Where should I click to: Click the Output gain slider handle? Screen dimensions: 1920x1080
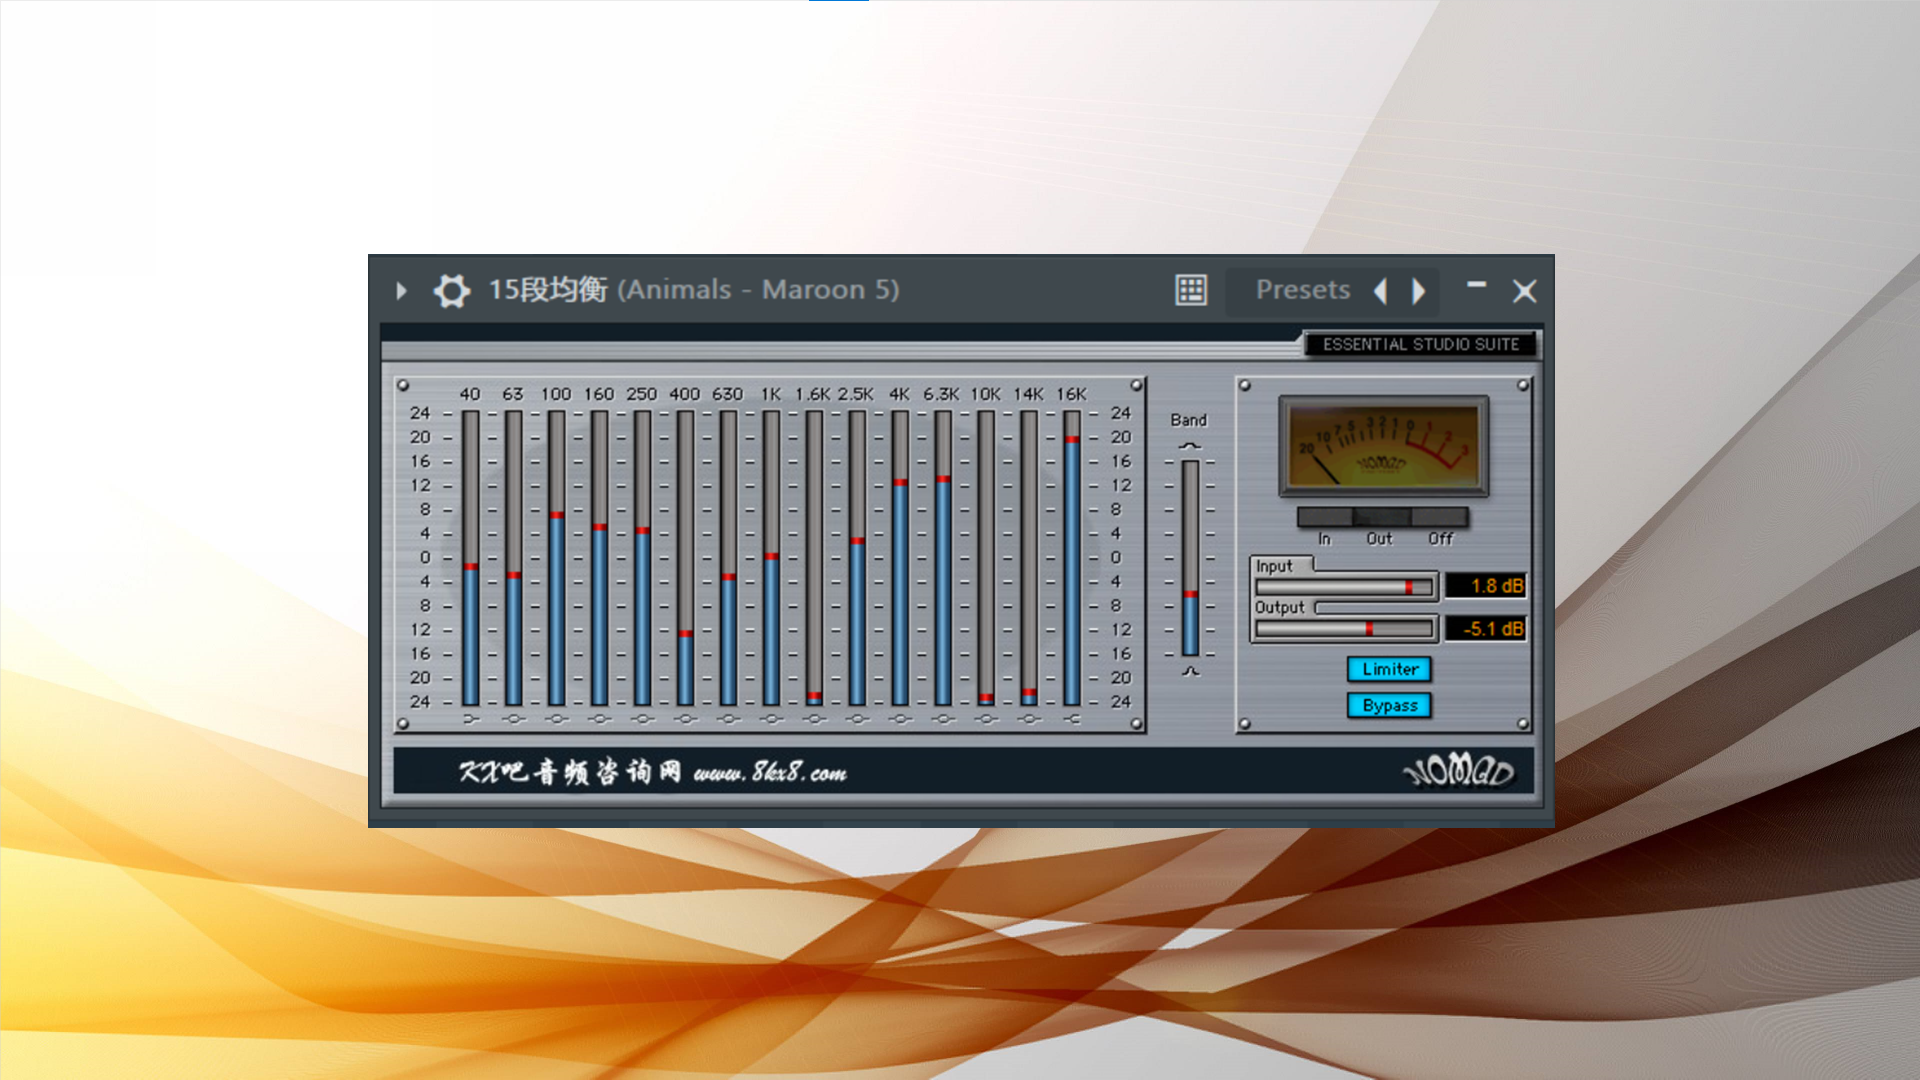coord(1369,628)
